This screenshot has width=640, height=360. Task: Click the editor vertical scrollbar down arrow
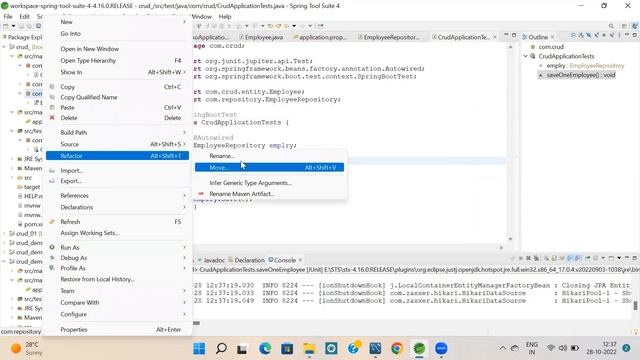pyautogui.click(x=510, y=239)
